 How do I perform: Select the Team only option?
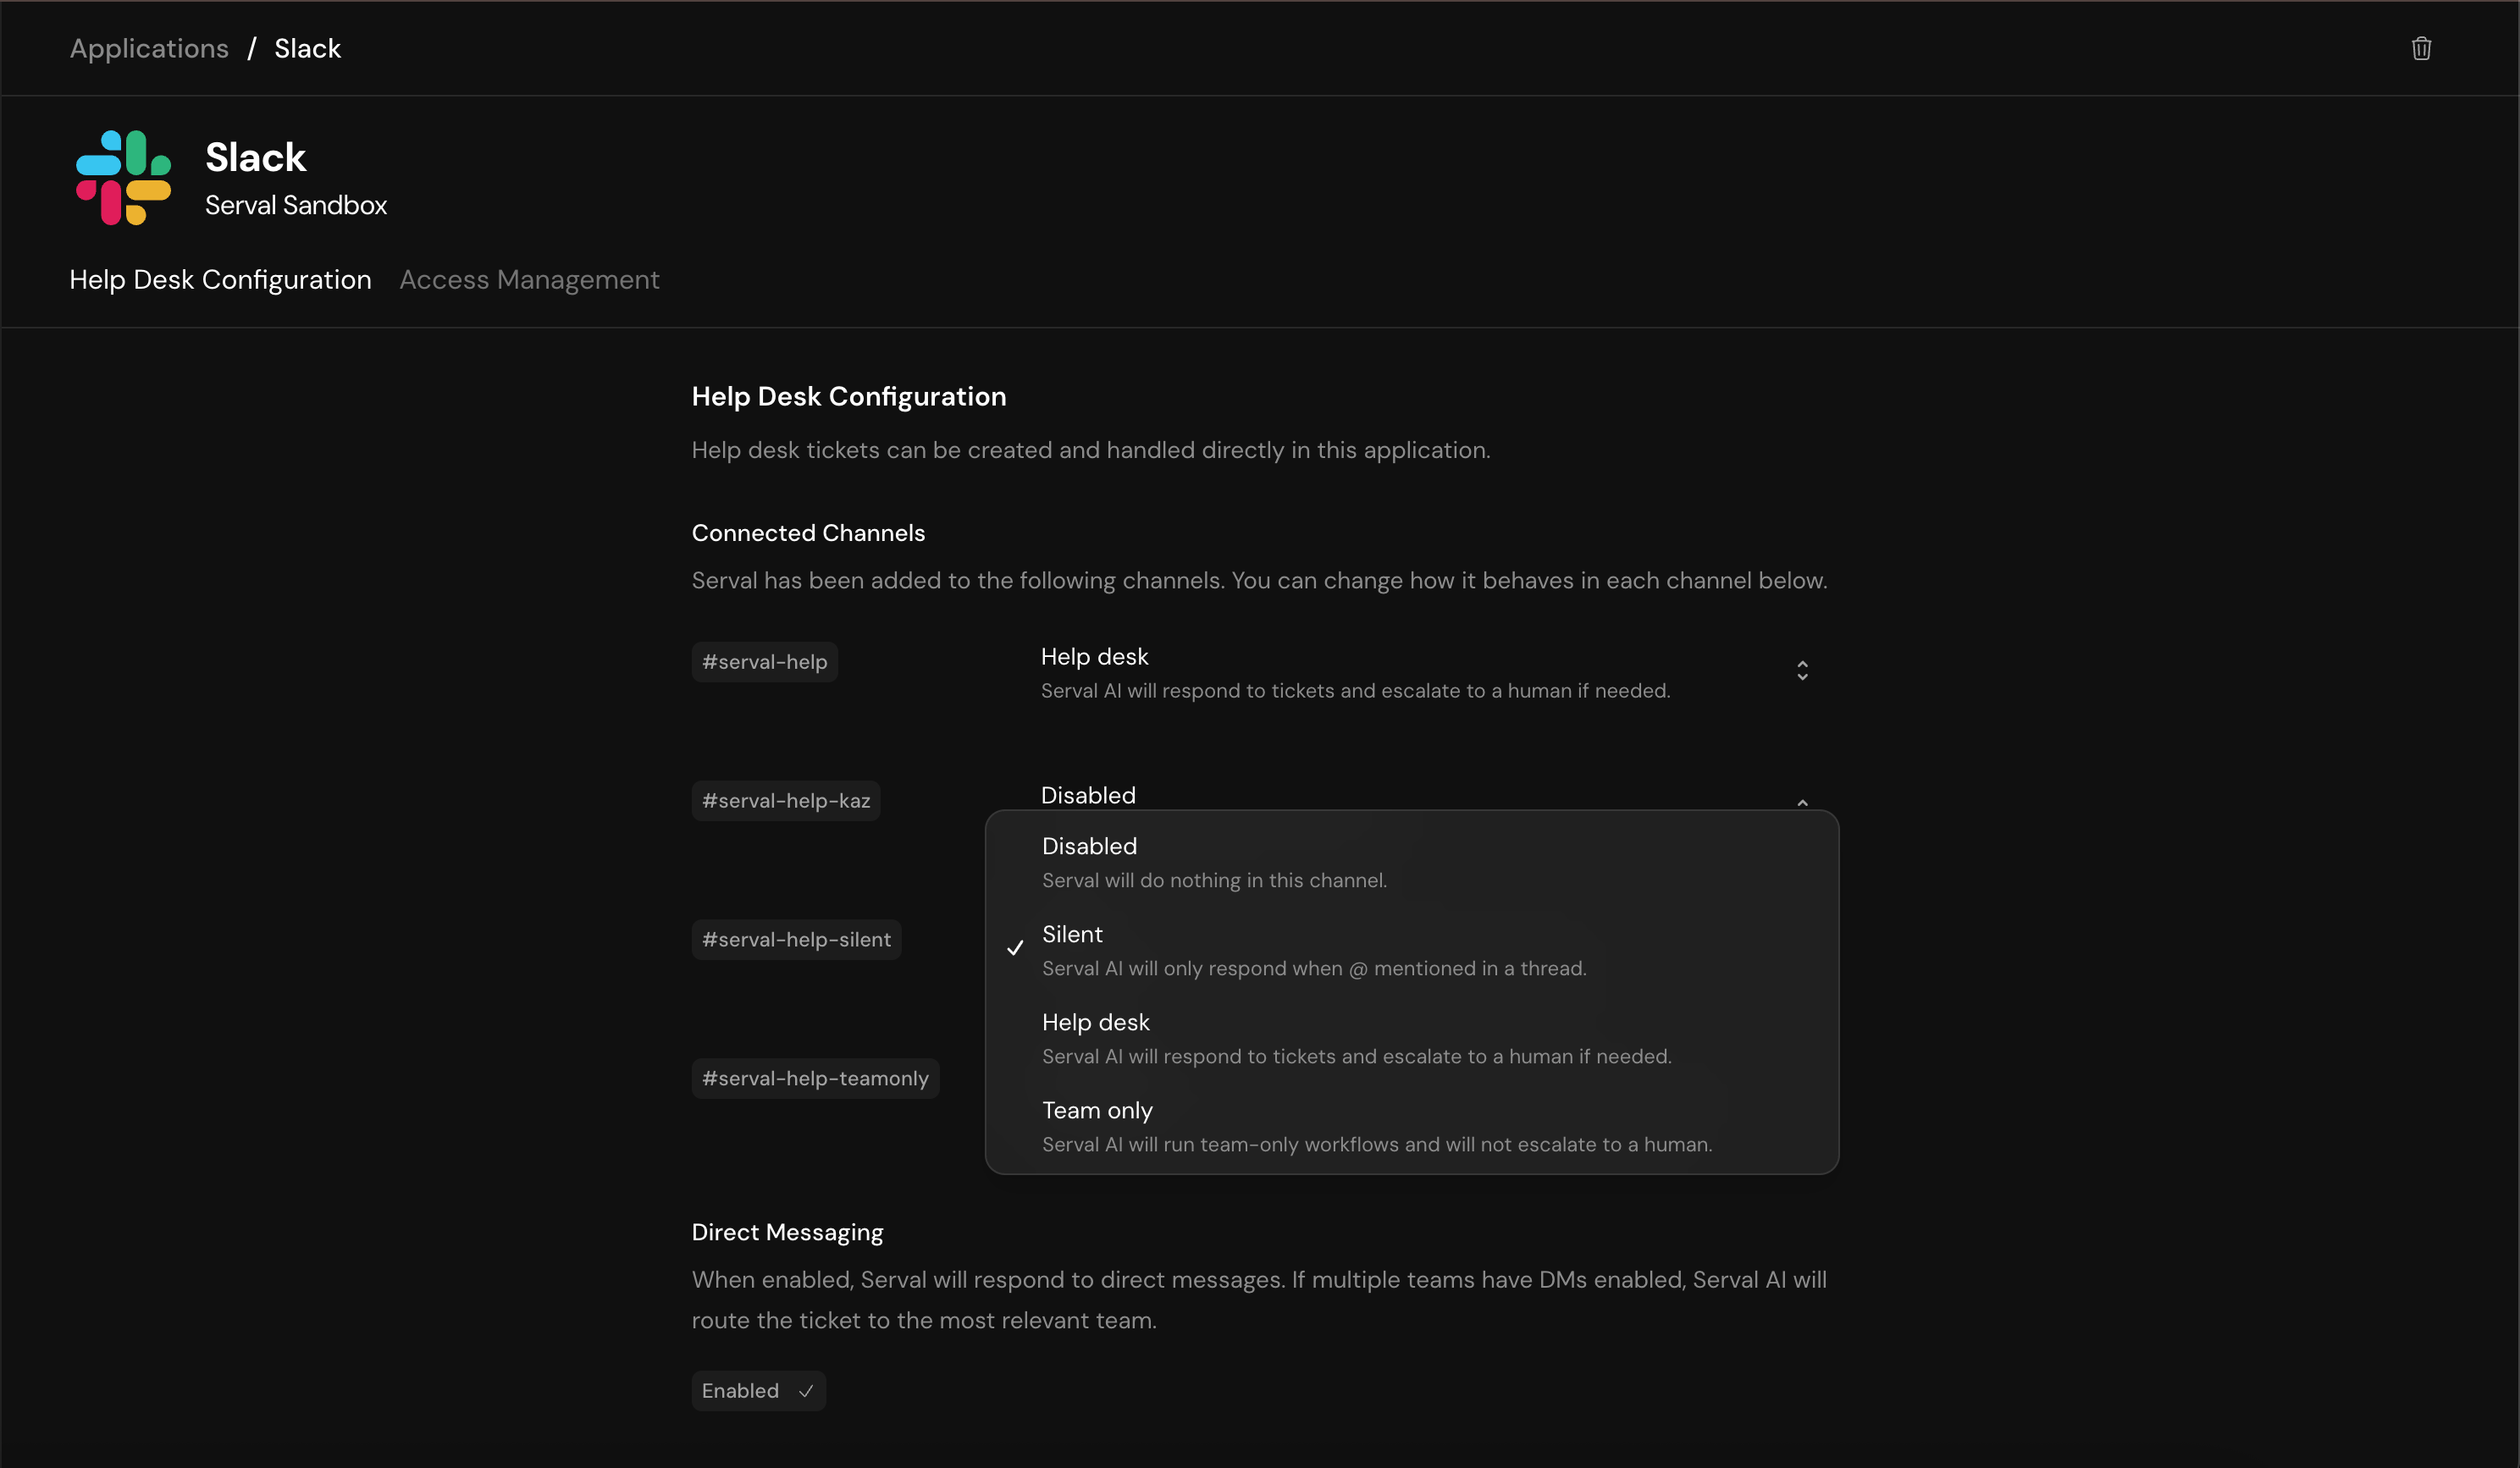click(1411, 1126)
